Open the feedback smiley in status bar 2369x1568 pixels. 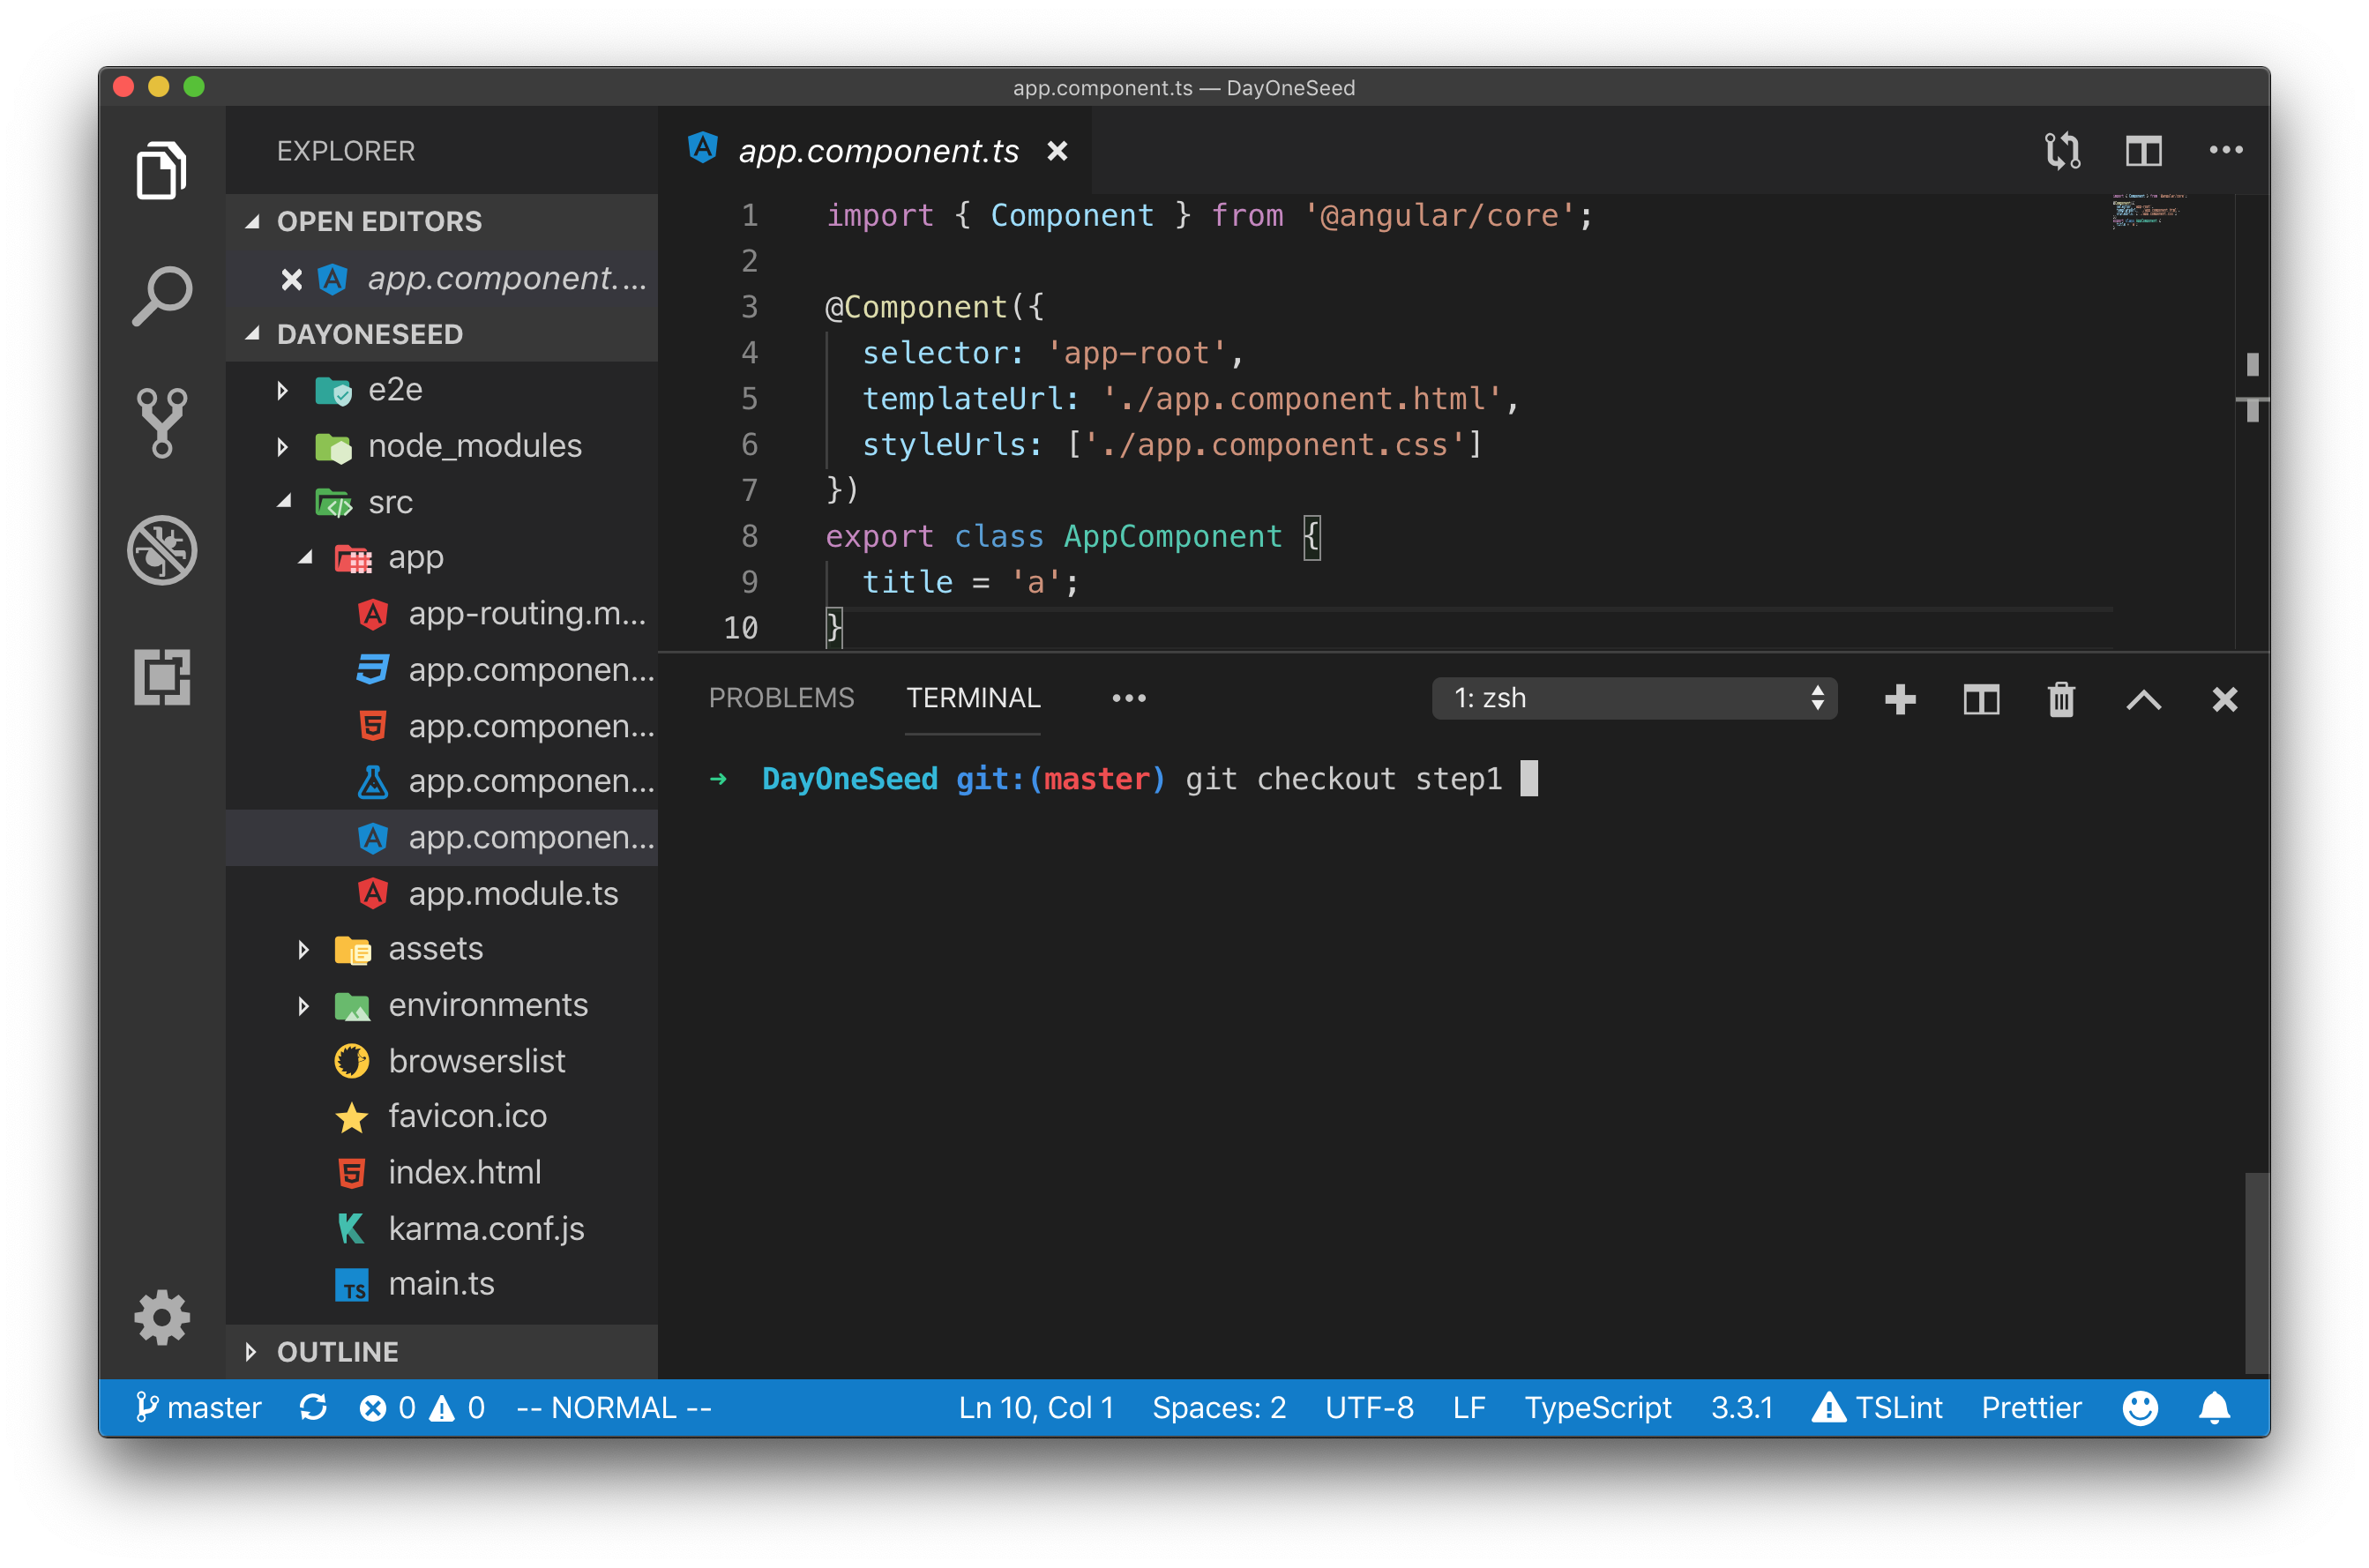tap(2140, 1408)
